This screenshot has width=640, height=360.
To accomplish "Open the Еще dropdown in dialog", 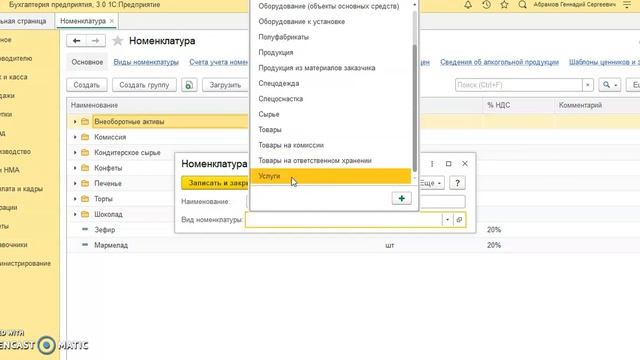I will tap(431, 183).
